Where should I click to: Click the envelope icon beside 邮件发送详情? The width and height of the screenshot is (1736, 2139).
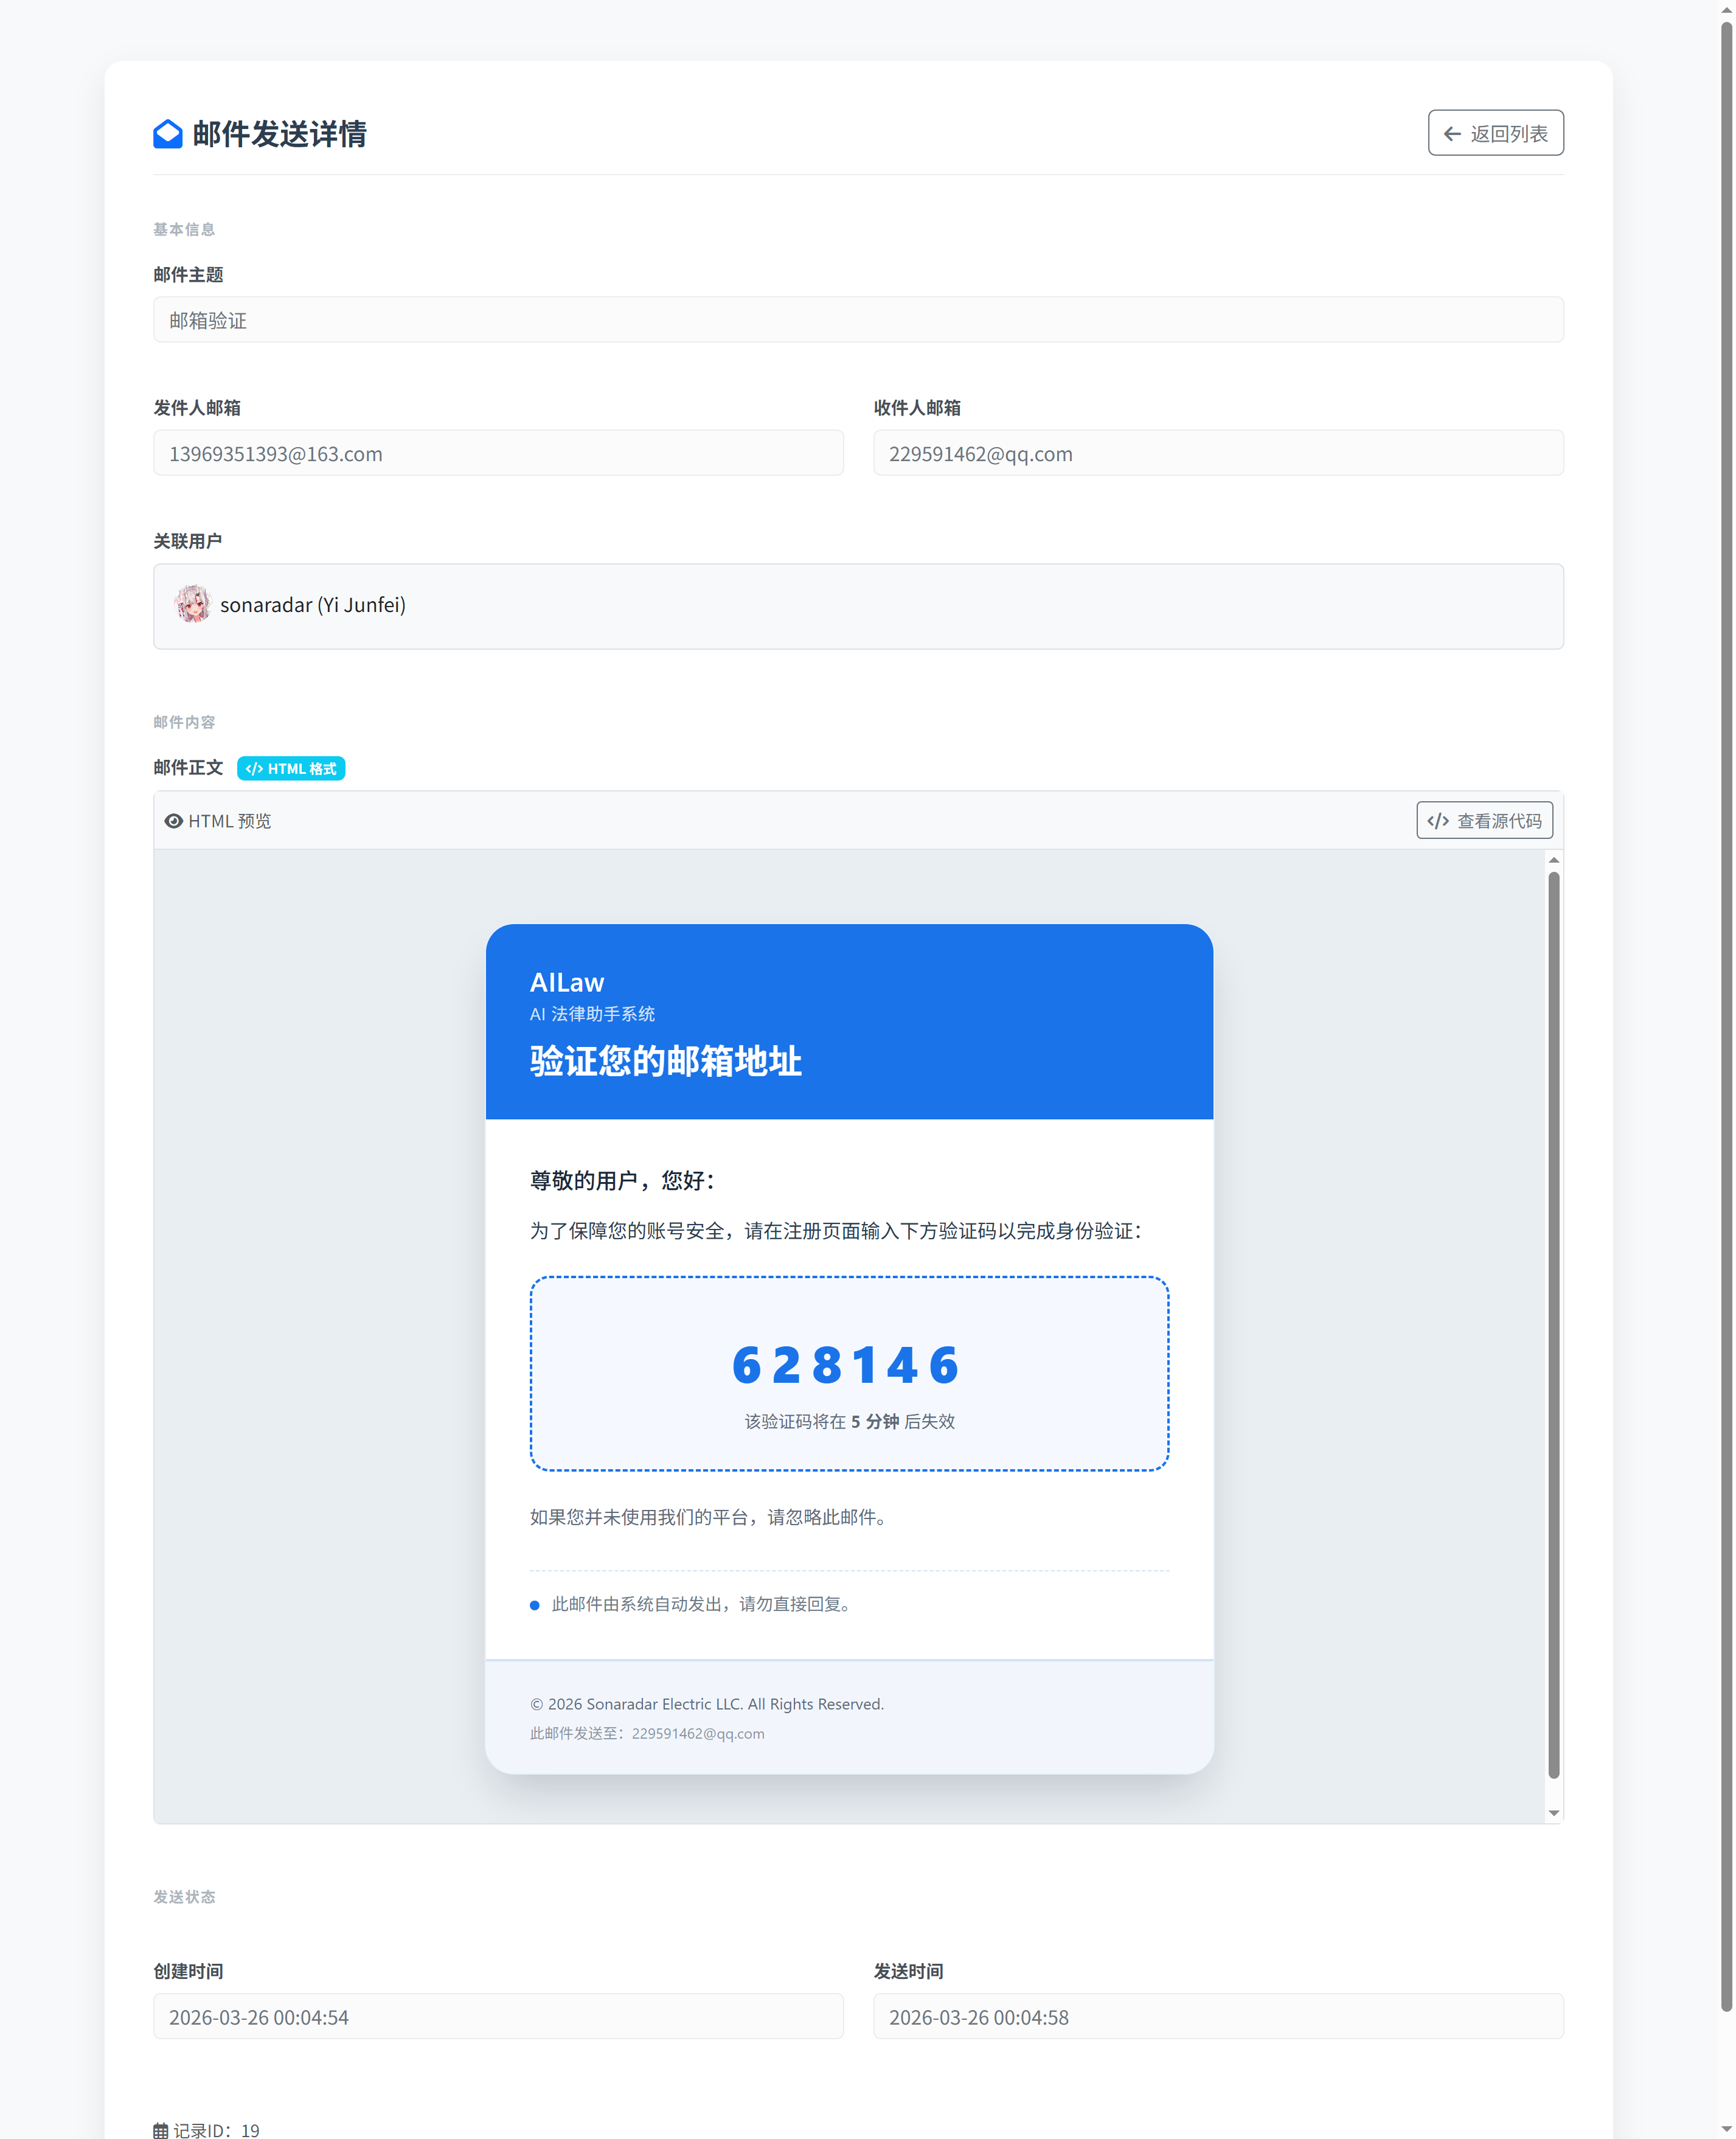[167, 134]
